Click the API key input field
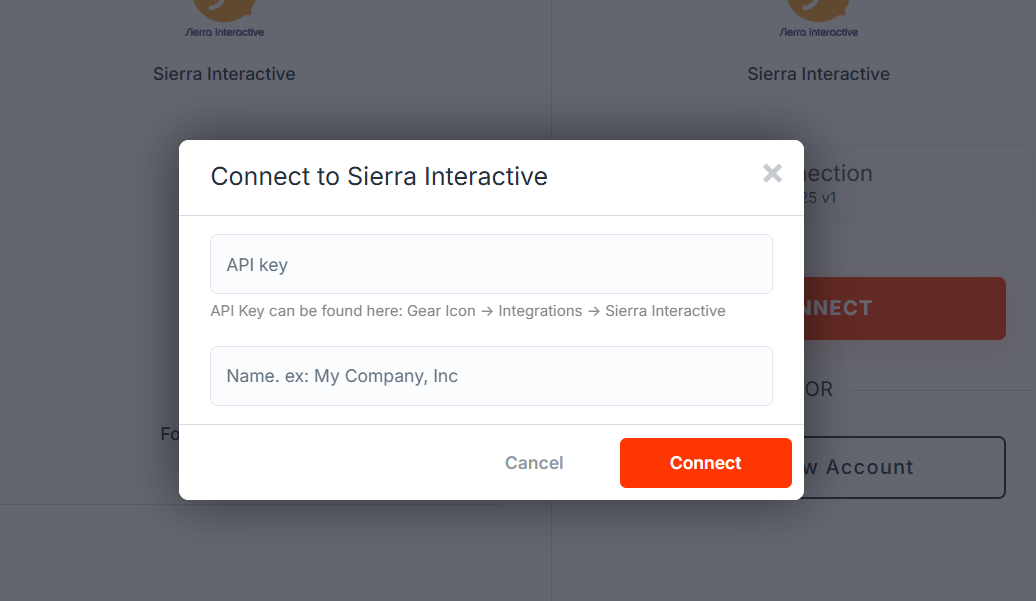The image size is (1036, 601). [x=491, y=264]
